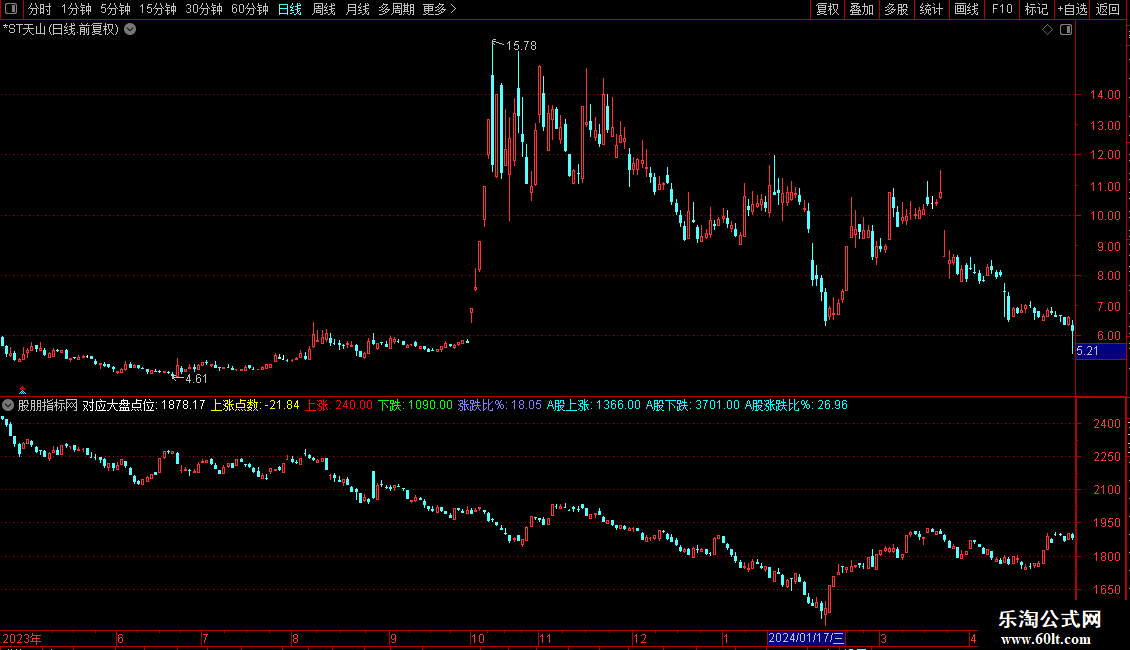Image resolution: width=1130 pixels, height=650 pixels.
Task: Click the 统计 statistics button
Action: pos(931,9)
